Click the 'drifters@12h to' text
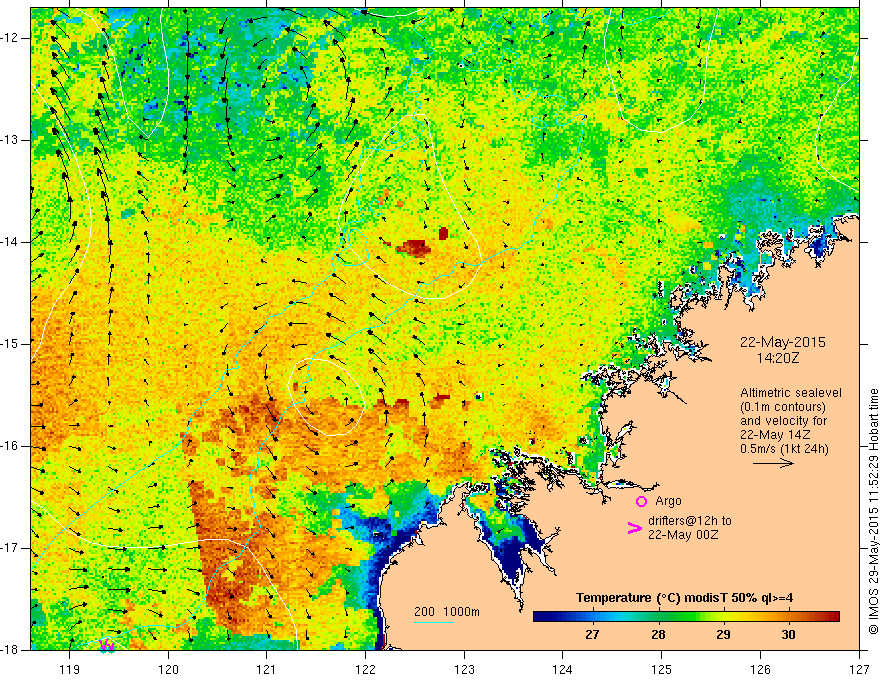 690,521
